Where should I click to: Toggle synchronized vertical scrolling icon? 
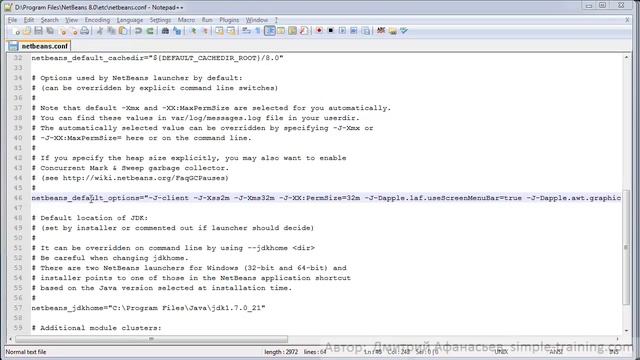pyautogui.click(x=220, y=31)
